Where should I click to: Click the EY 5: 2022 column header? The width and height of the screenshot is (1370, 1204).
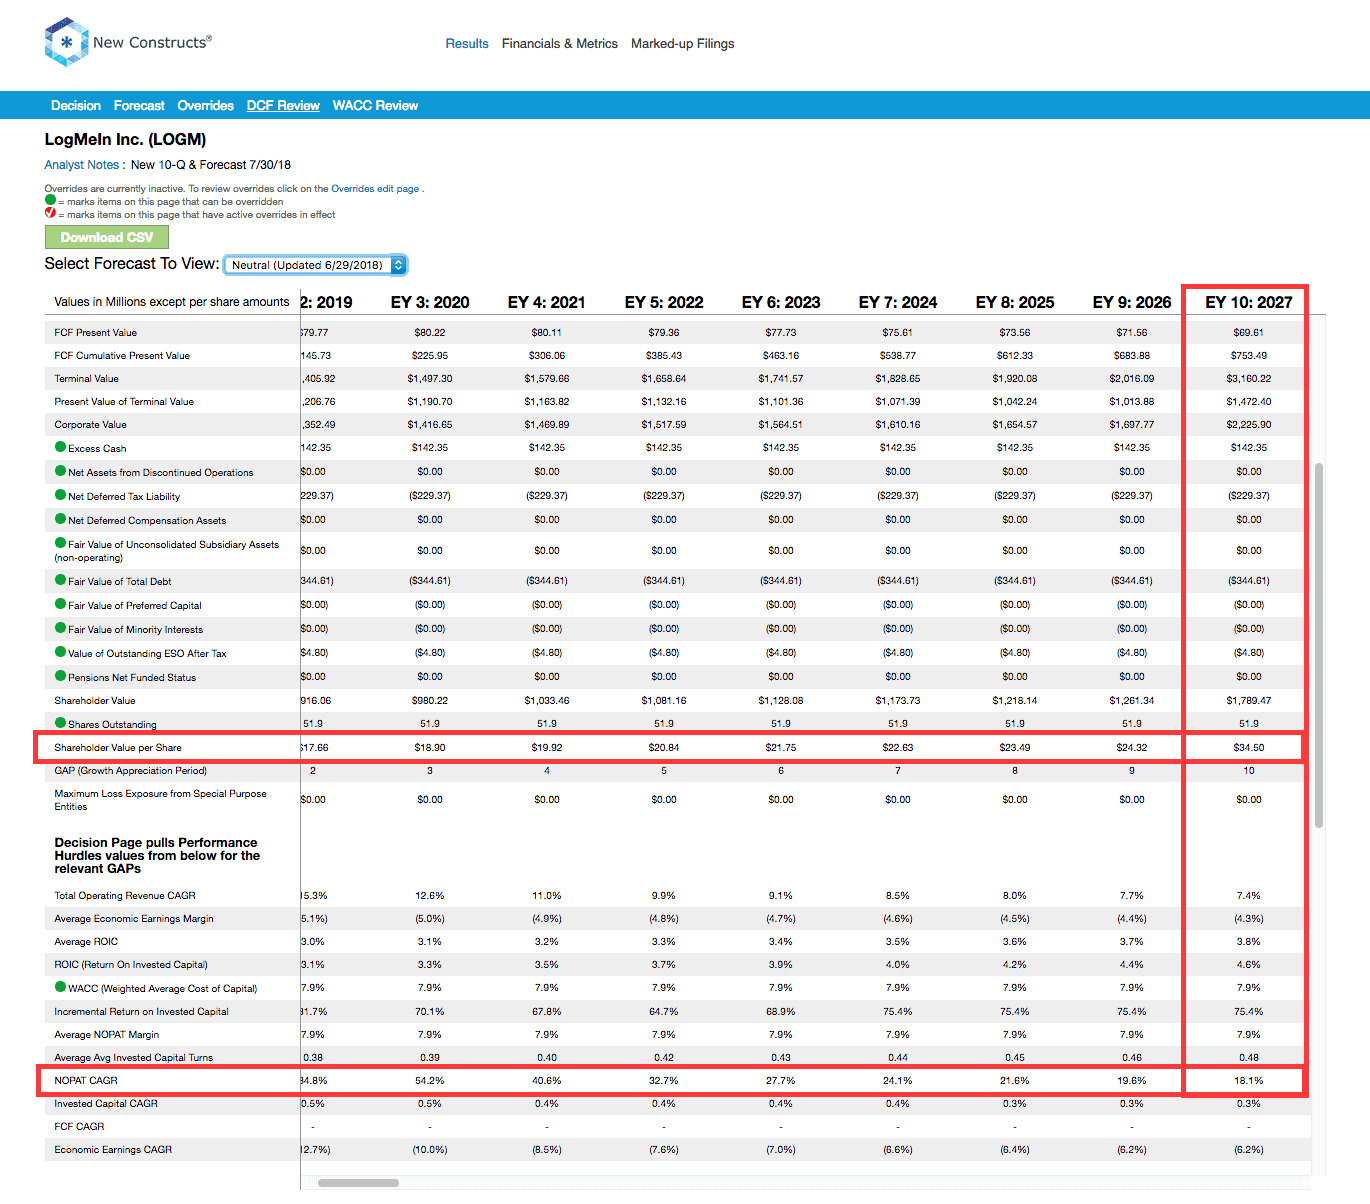click(664, 302)
